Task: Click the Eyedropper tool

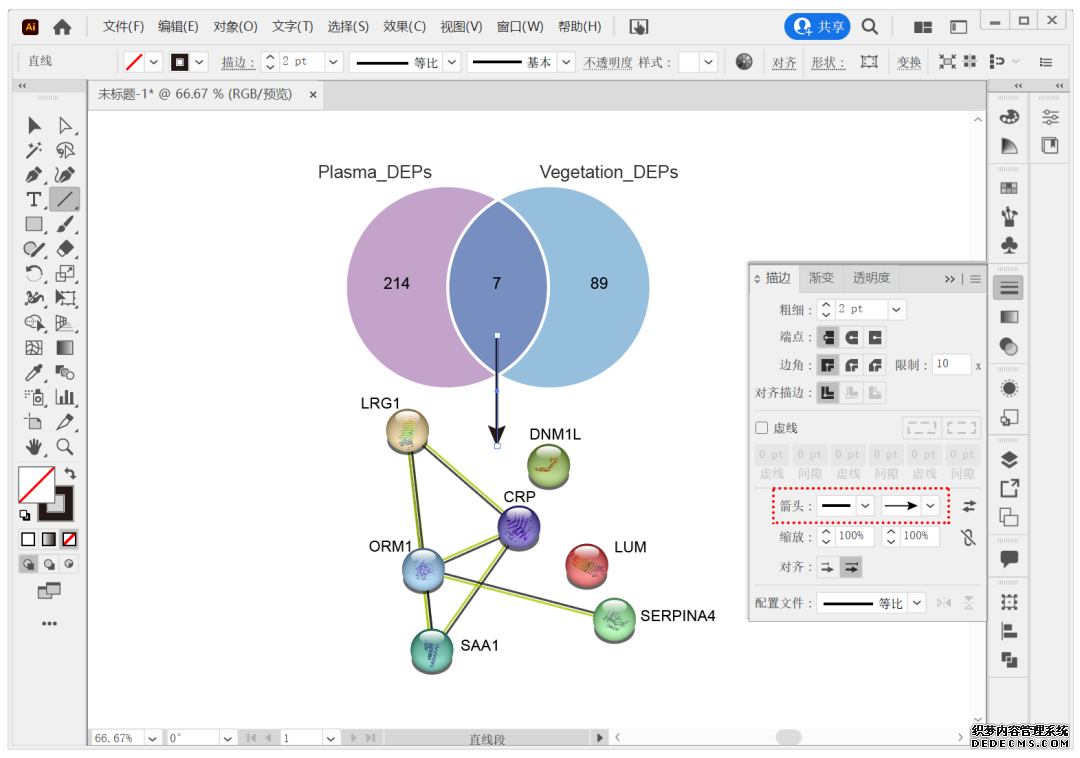Action: (34, 373)
